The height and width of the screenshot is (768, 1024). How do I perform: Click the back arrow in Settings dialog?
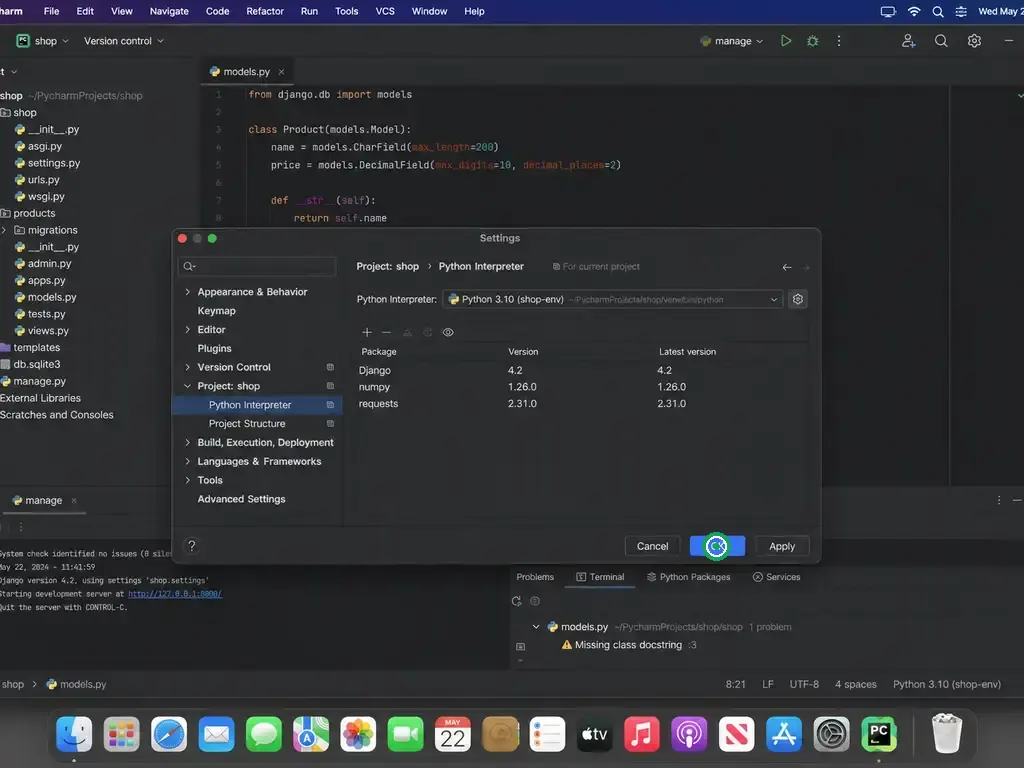pyautogui.click(x=787, y=267)
